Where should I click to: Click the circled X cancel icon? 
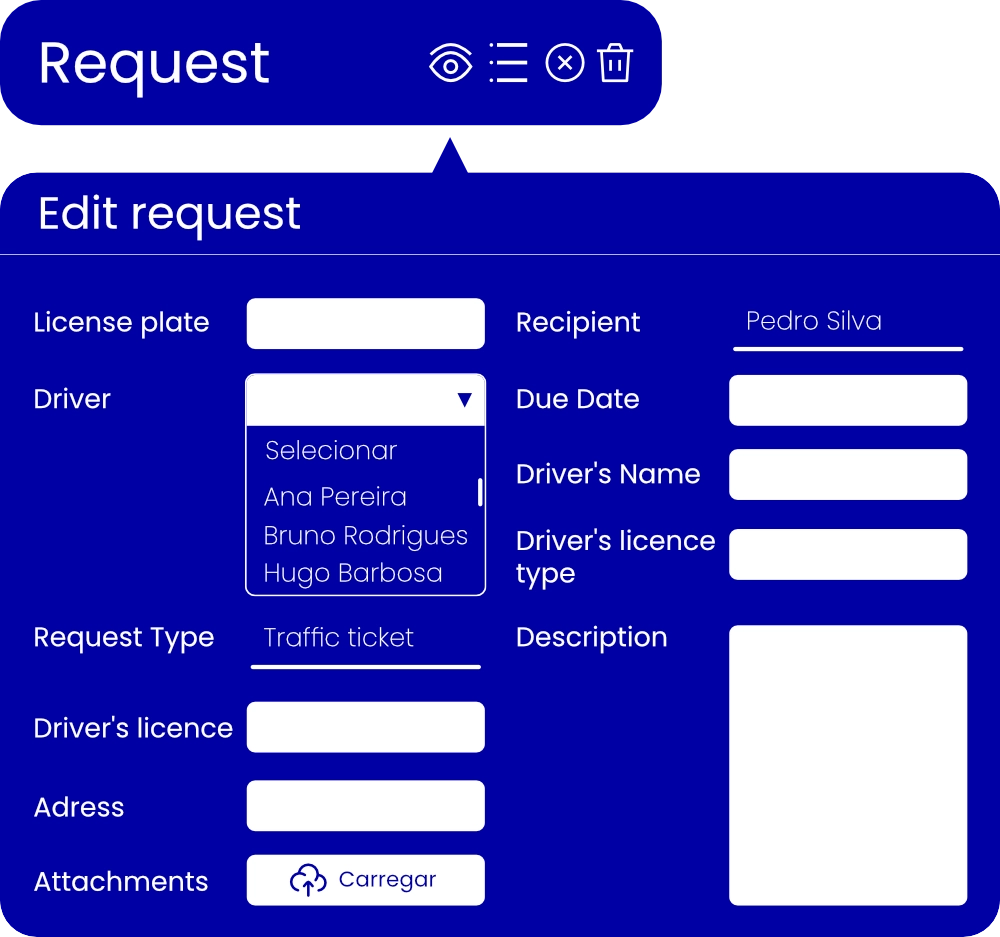(x=565, y=64)
